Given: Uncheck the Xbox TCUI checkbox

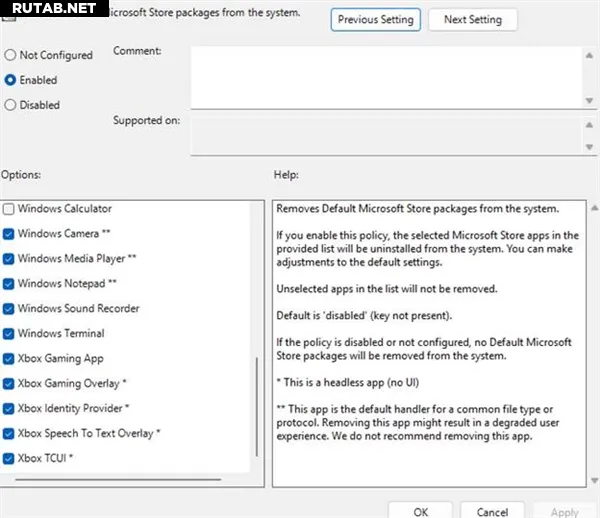Looking at the screenshot, I should point(8,458).
